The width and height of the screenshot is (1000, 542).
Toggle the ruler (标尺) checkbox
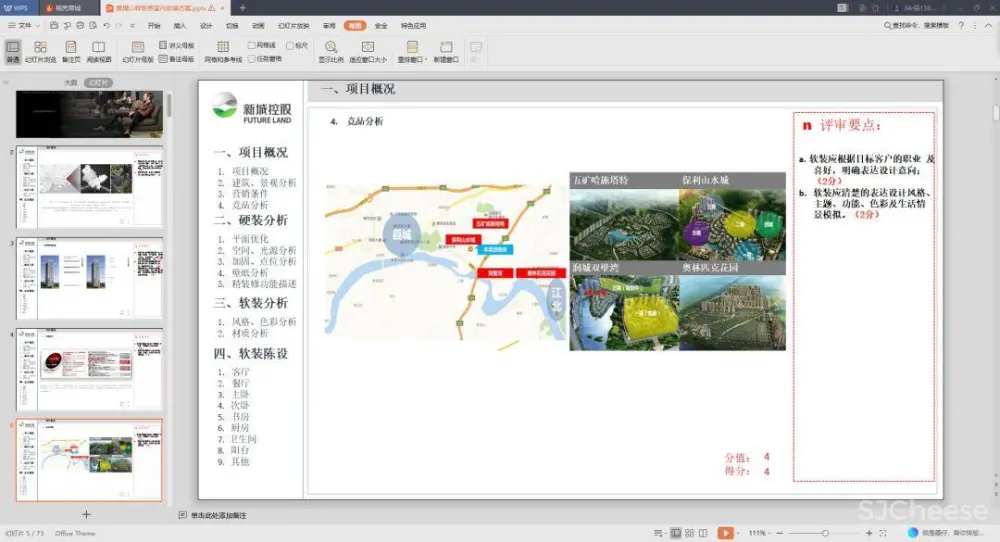290,45
